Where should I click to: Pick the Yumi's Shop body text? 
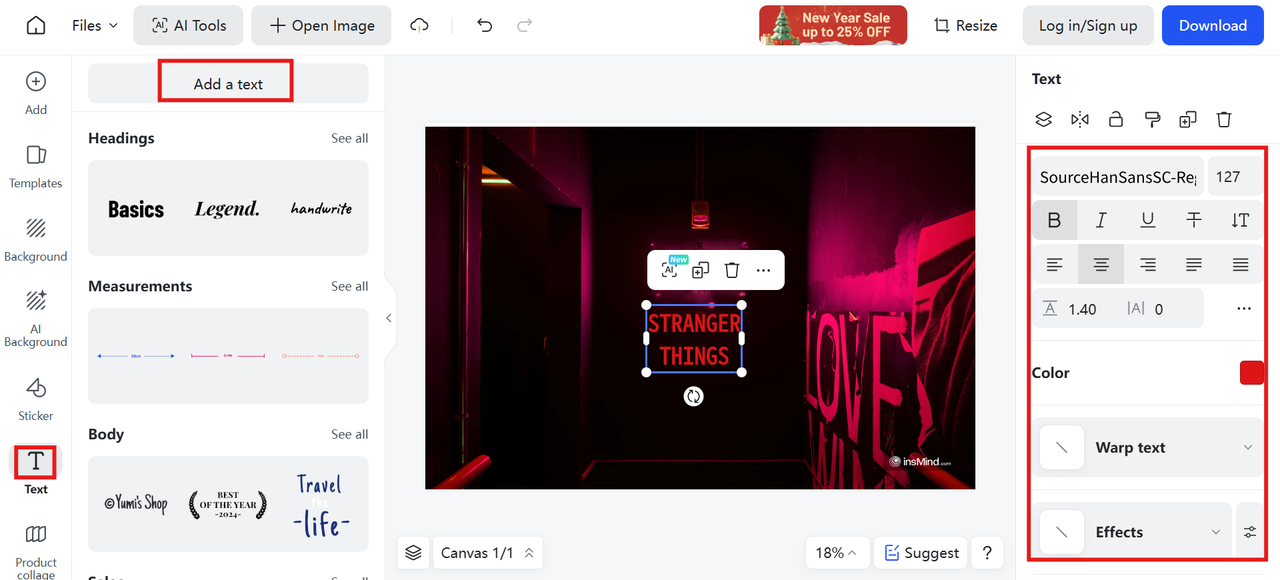point(136,503)
